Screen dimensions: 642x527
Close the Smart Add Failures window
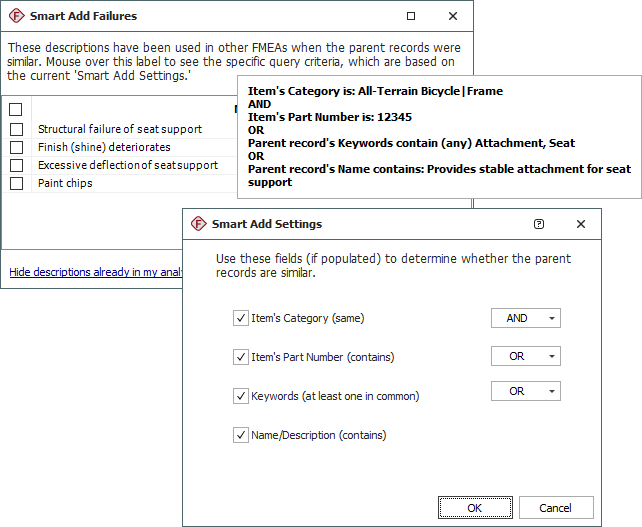click(453, 16)
